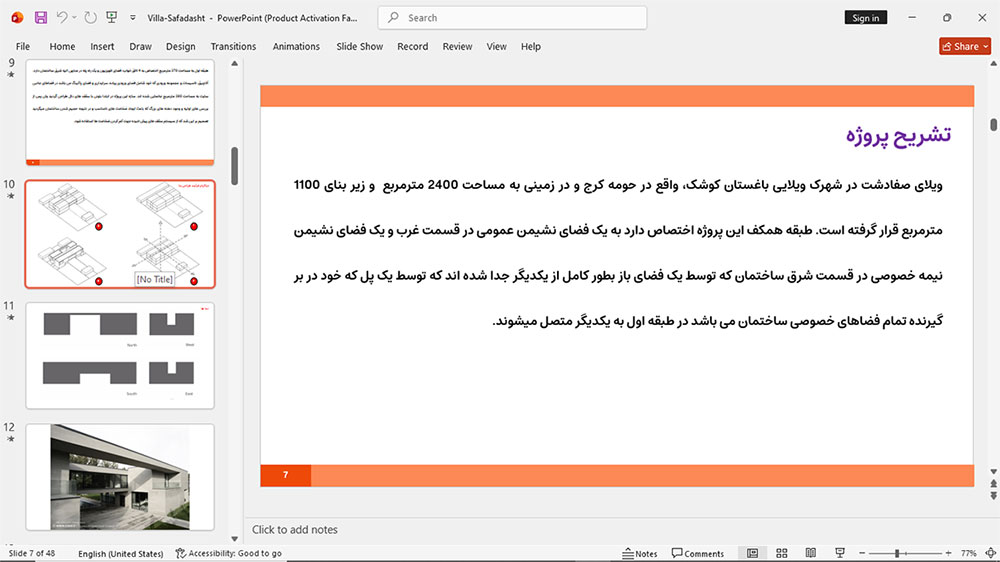
Task: Undo the last action
Action: (62, 17)
